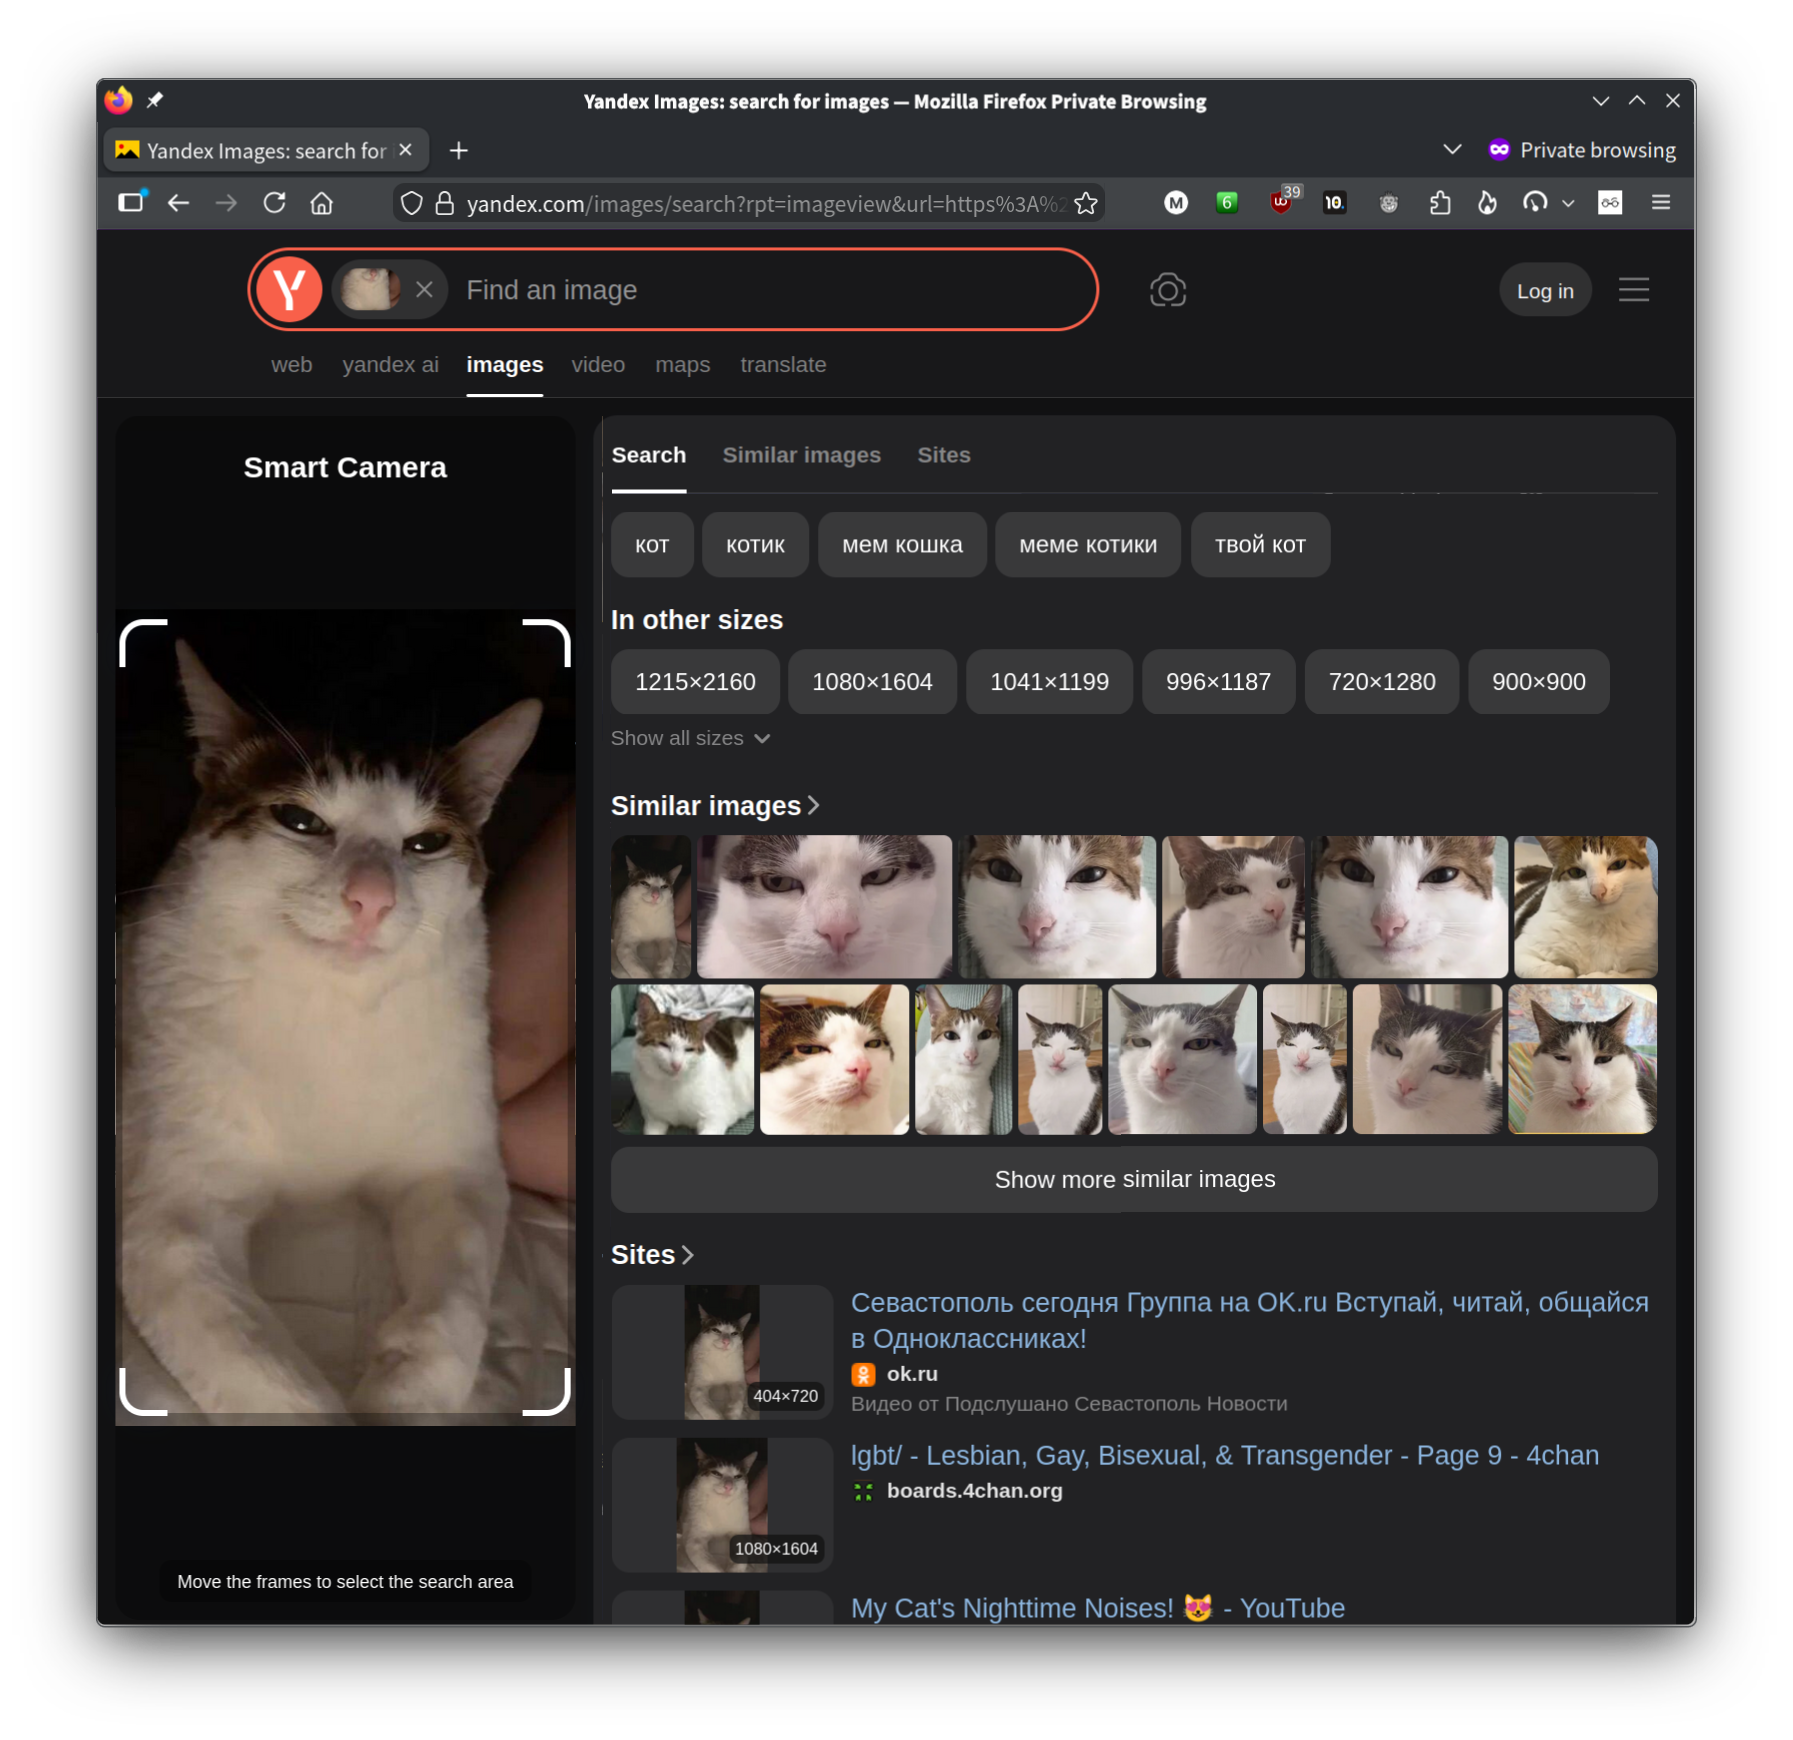This screenshot has width=1793, height=1740.
Task: Click the кот suggestion chip
Action: click(652, 545)
